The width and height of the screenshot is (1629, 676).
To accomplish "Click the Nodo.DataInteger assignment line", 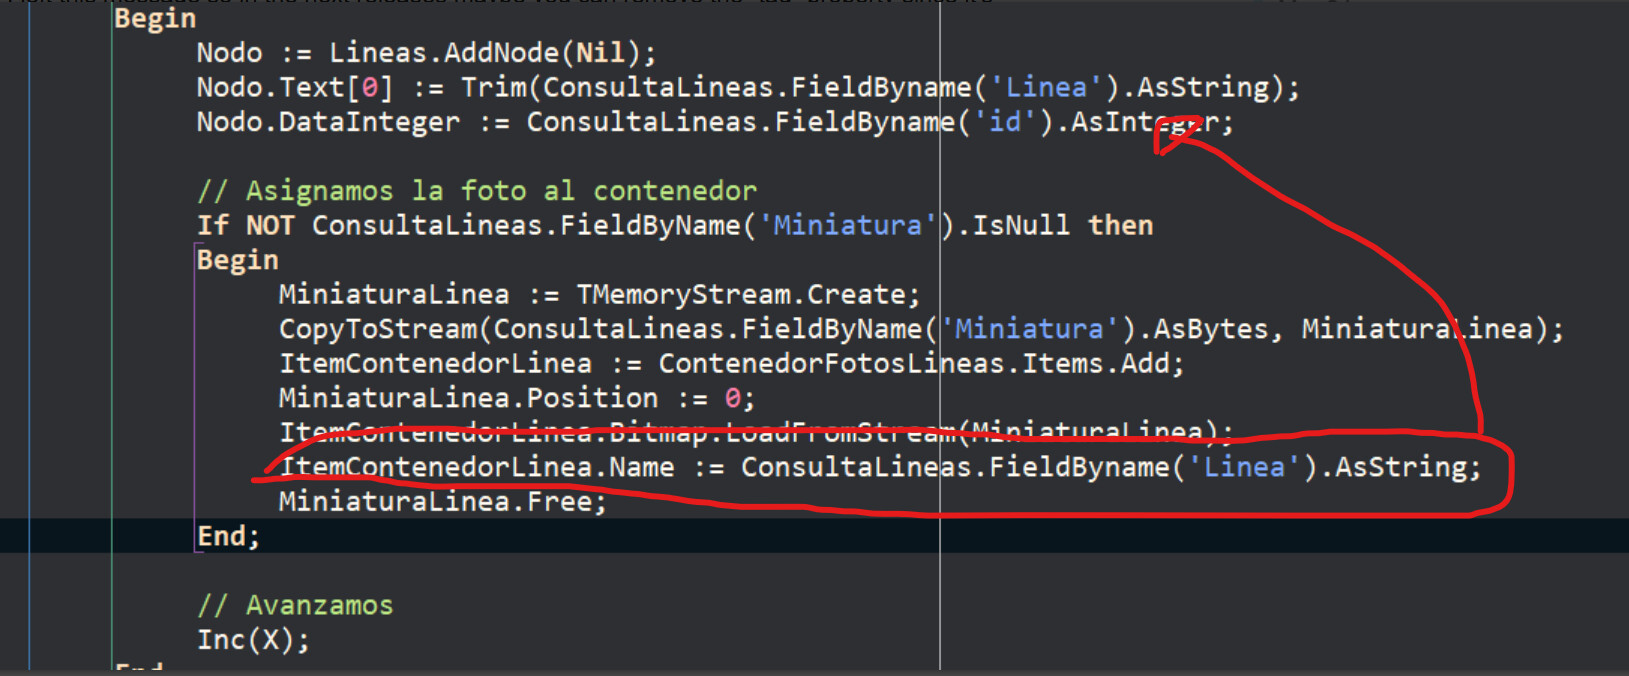I will point(715,122).
